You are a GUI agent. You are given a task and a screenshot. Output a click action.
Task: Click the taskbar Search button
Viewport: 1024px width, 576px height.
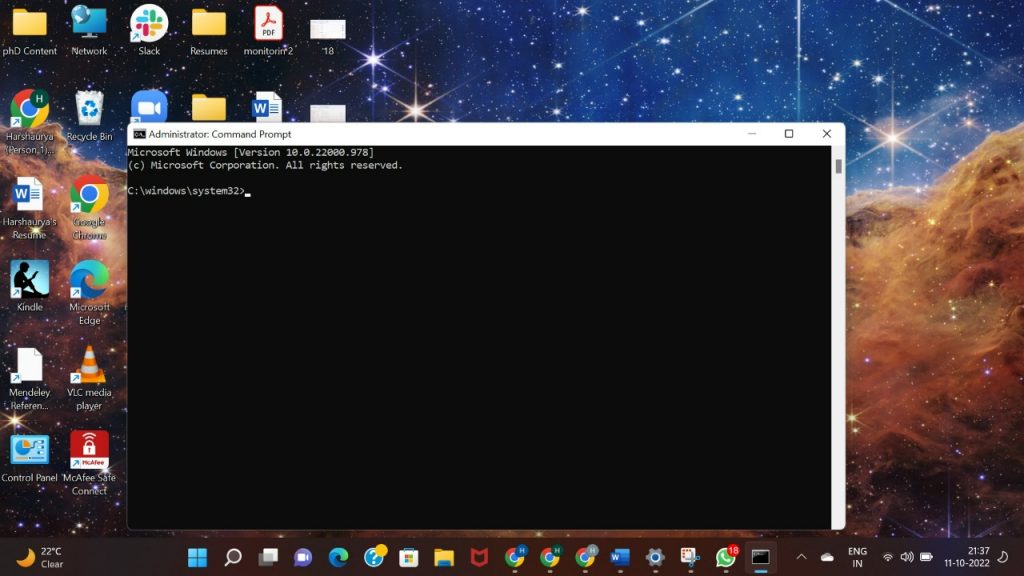coord(233,557)
